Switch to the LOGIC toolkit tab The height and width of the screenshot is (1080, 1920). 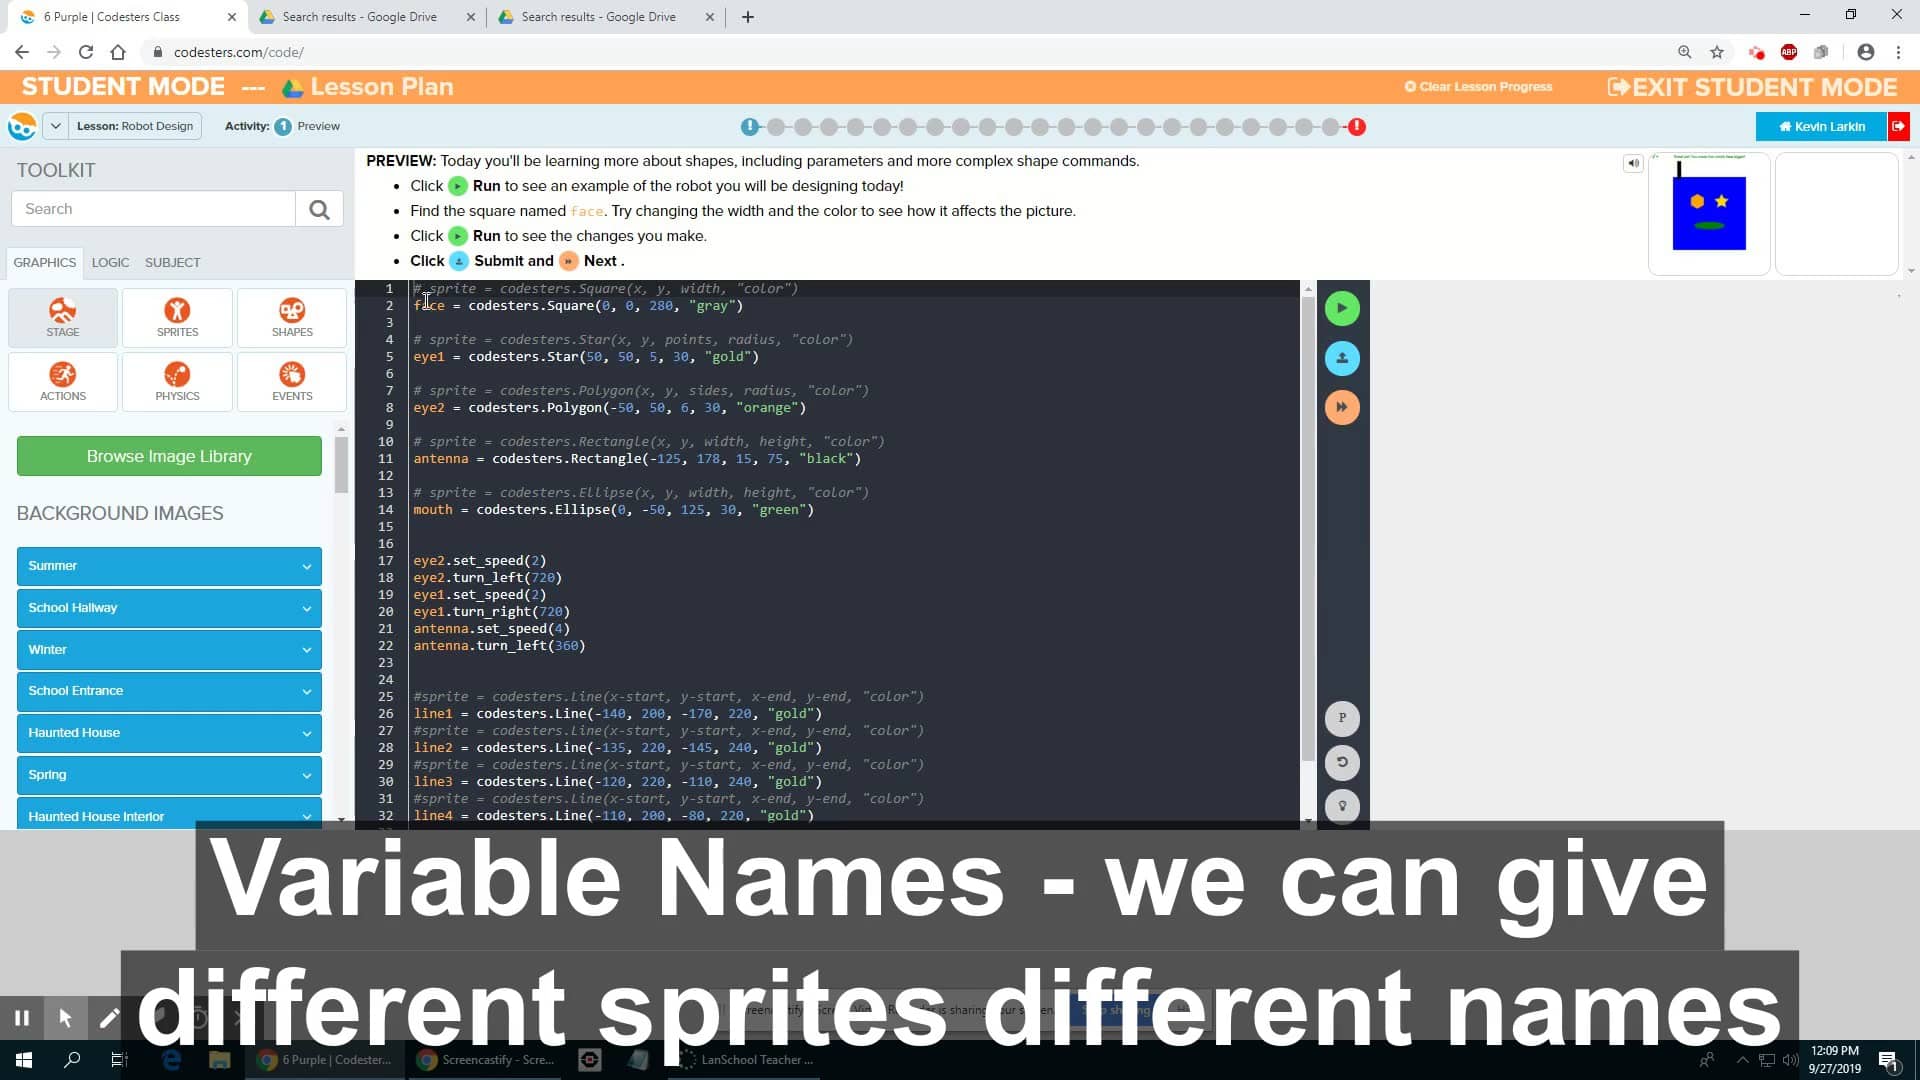pyautogui.click(x=110, y=262)
